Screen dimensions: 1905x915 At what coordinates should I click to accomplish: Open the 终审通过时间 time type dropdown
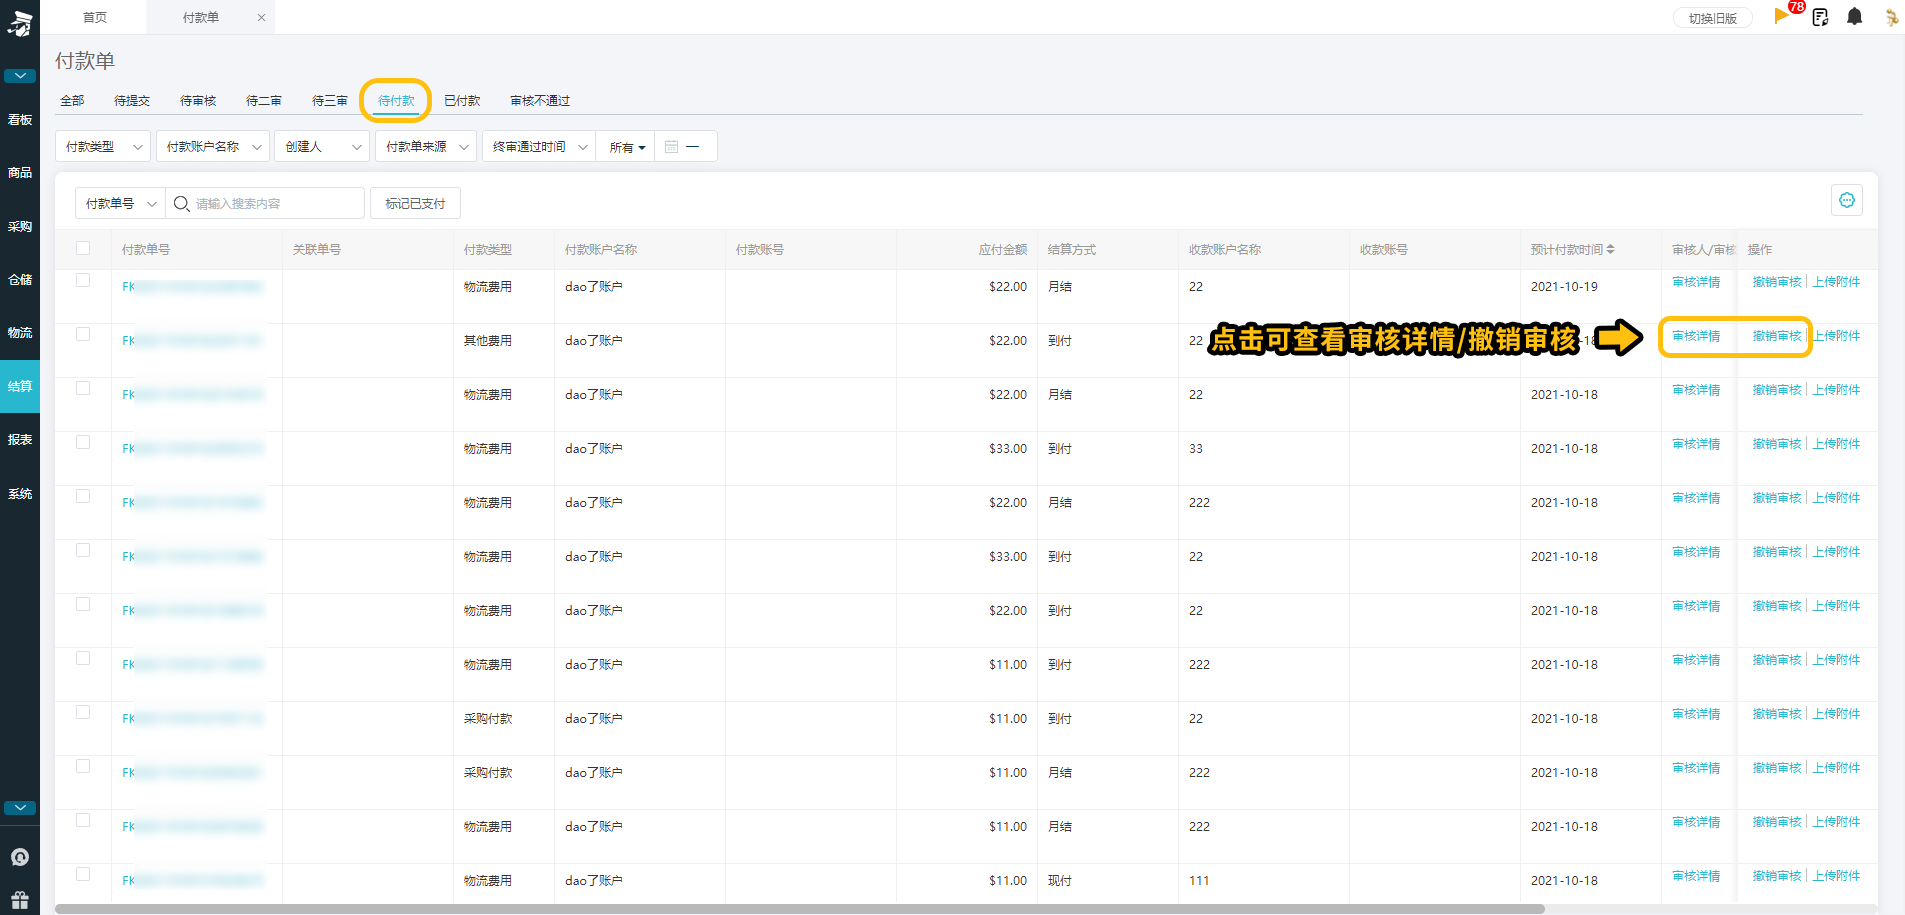[x=539, y=146]
